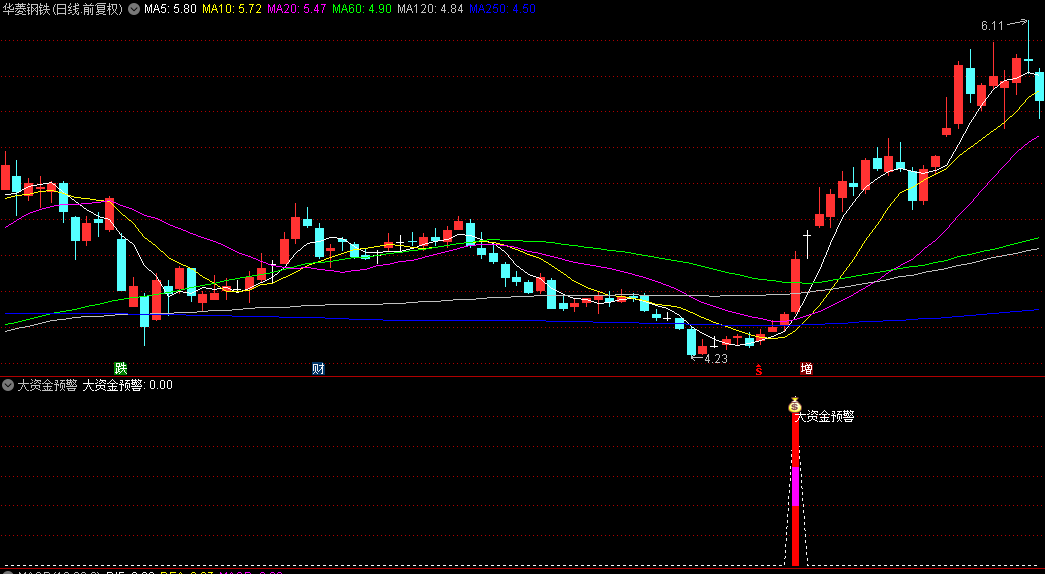Click the 4.23 low price annotation

click(x=715, y=359)
